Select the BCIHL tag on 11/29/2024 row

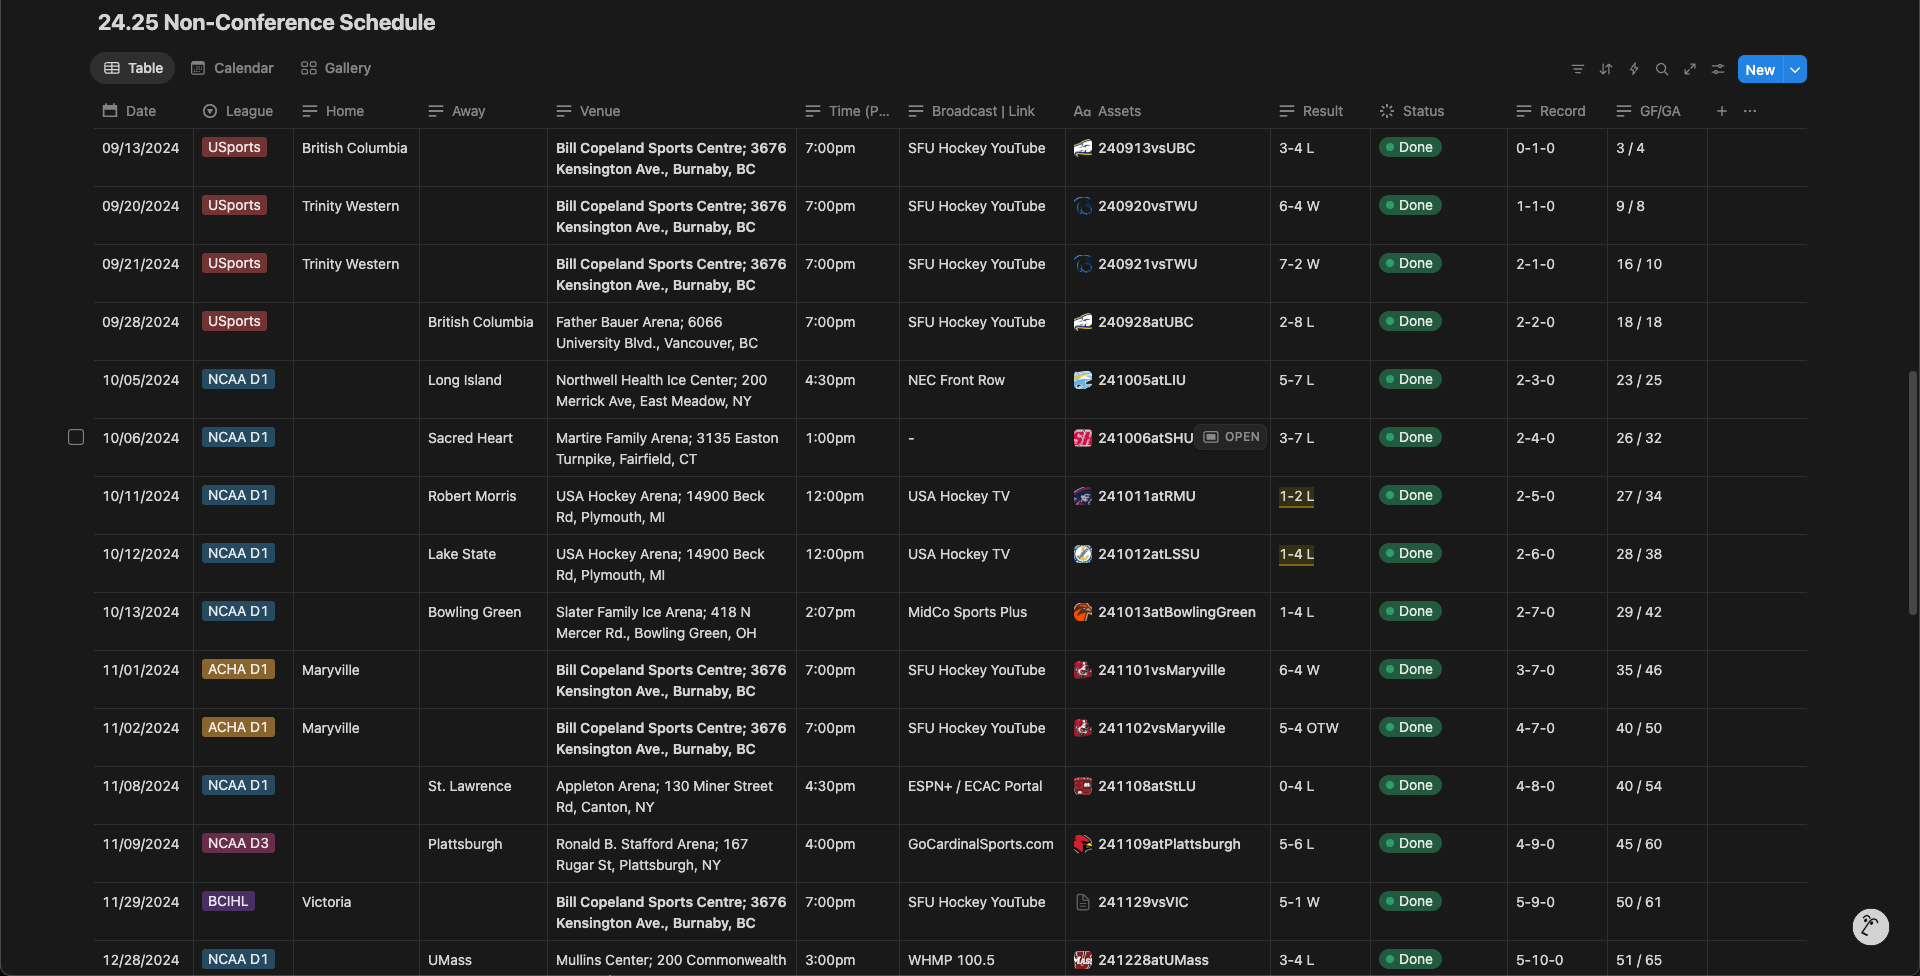pos(228,901)
